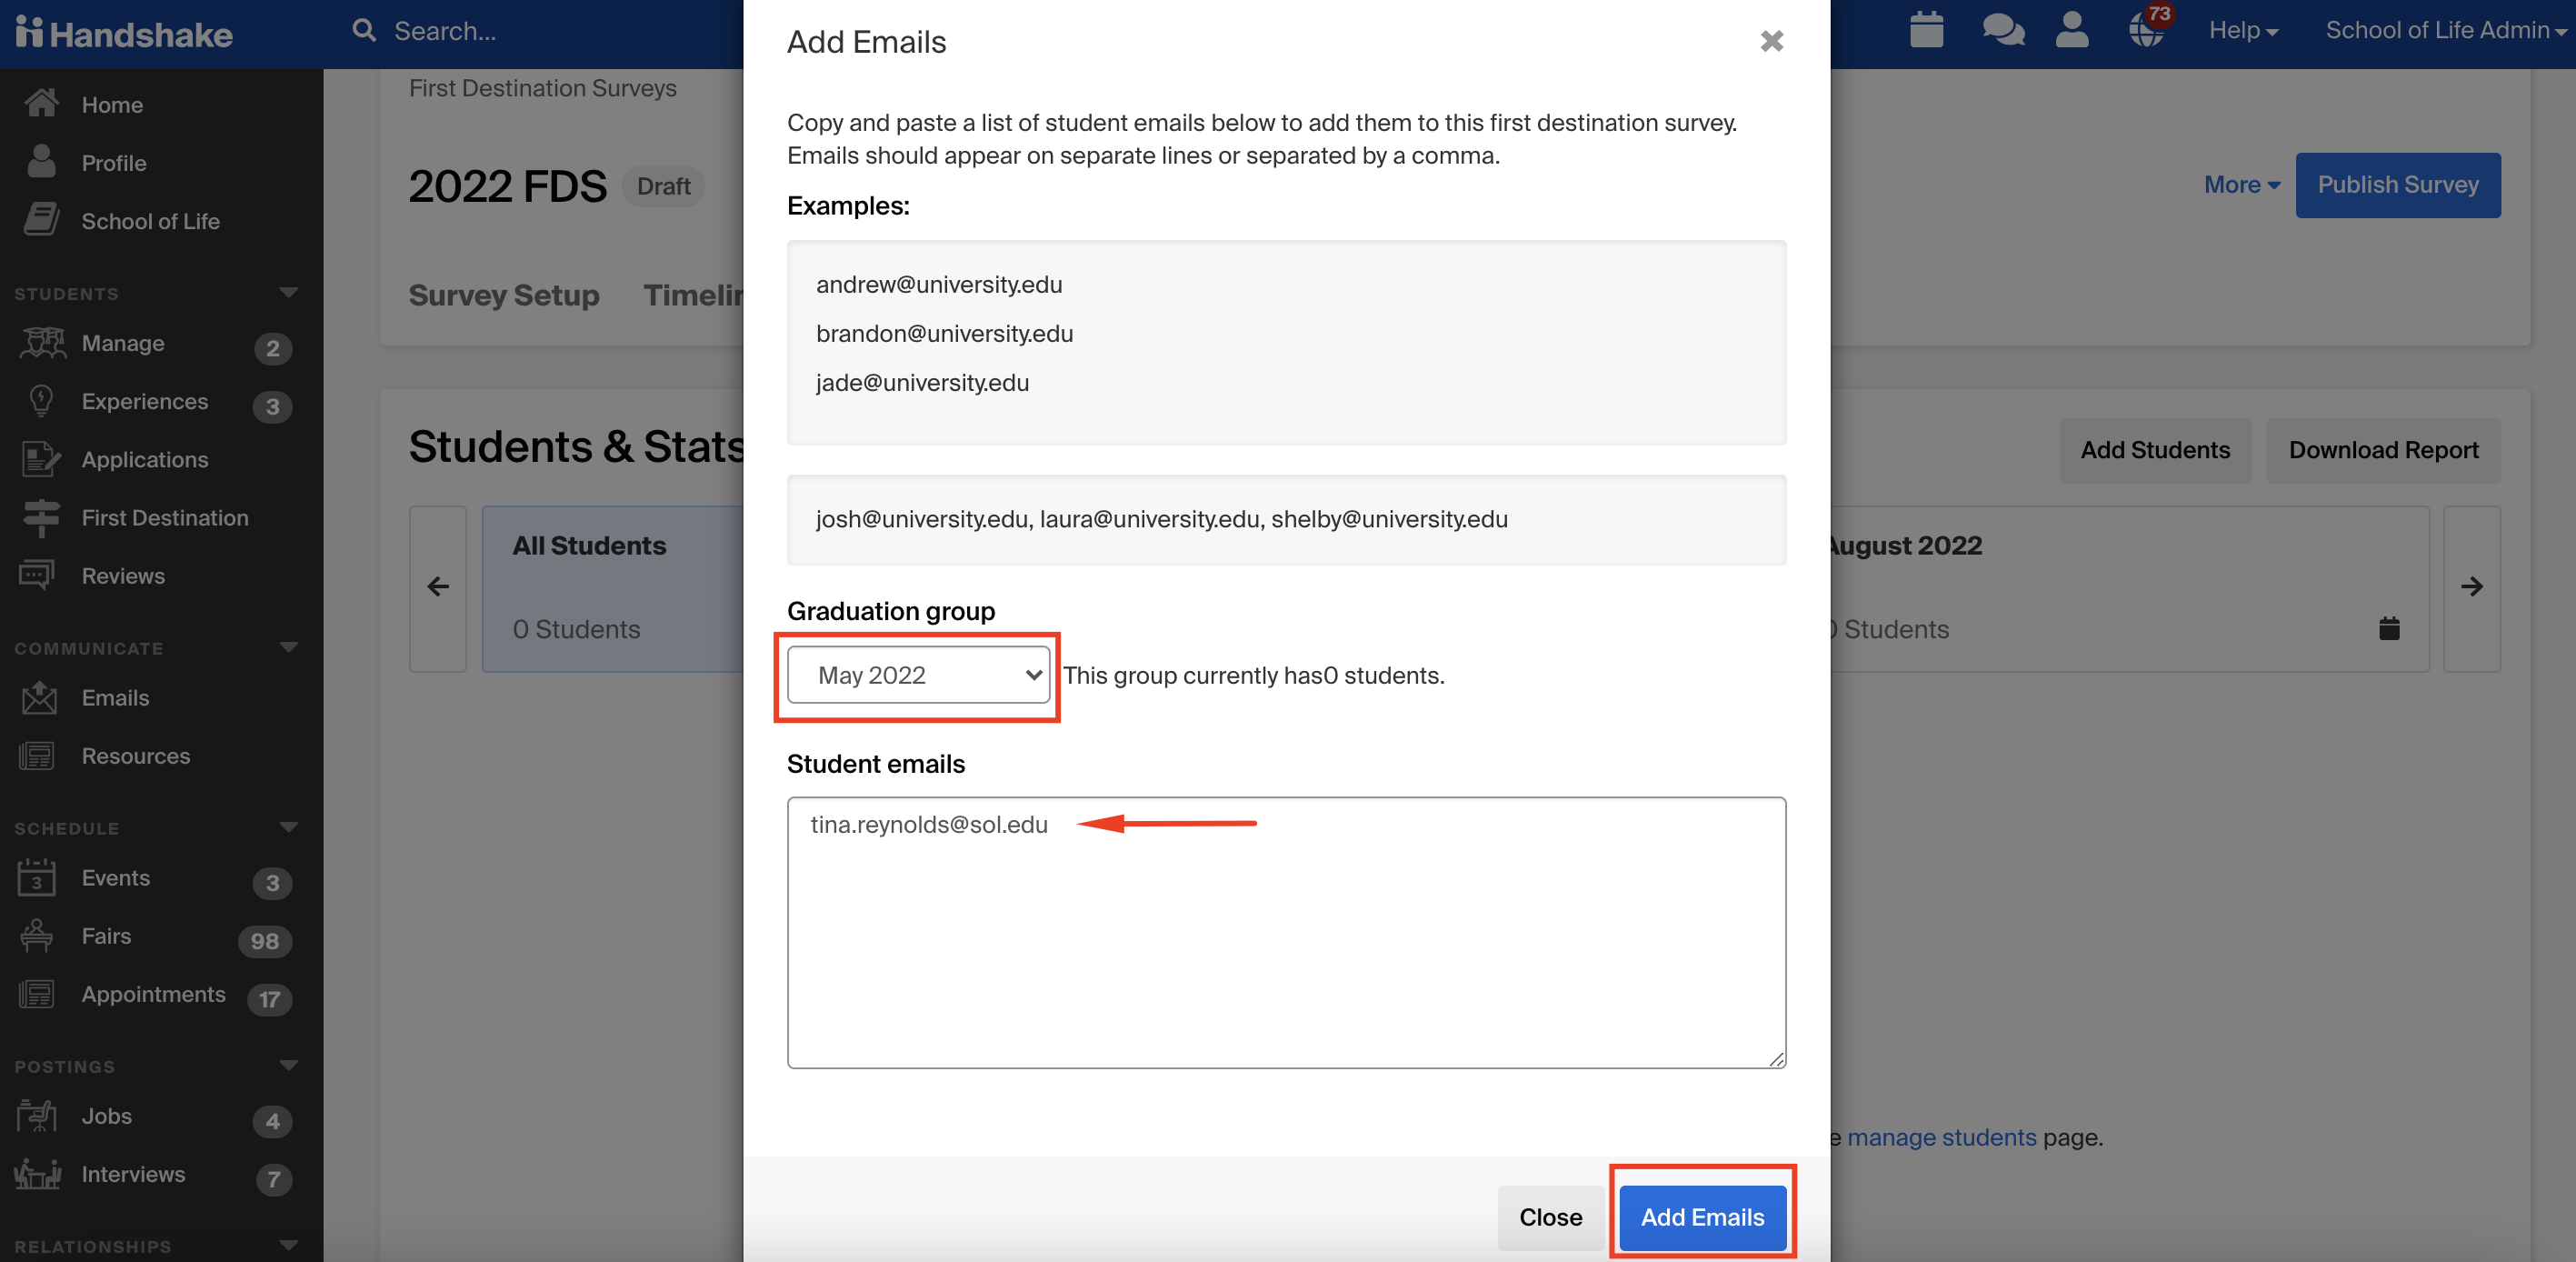The width and height of the screenshot is (2576, 1262).
Task: Follow the manage students link
Action: click(x=1941, y=1137)
